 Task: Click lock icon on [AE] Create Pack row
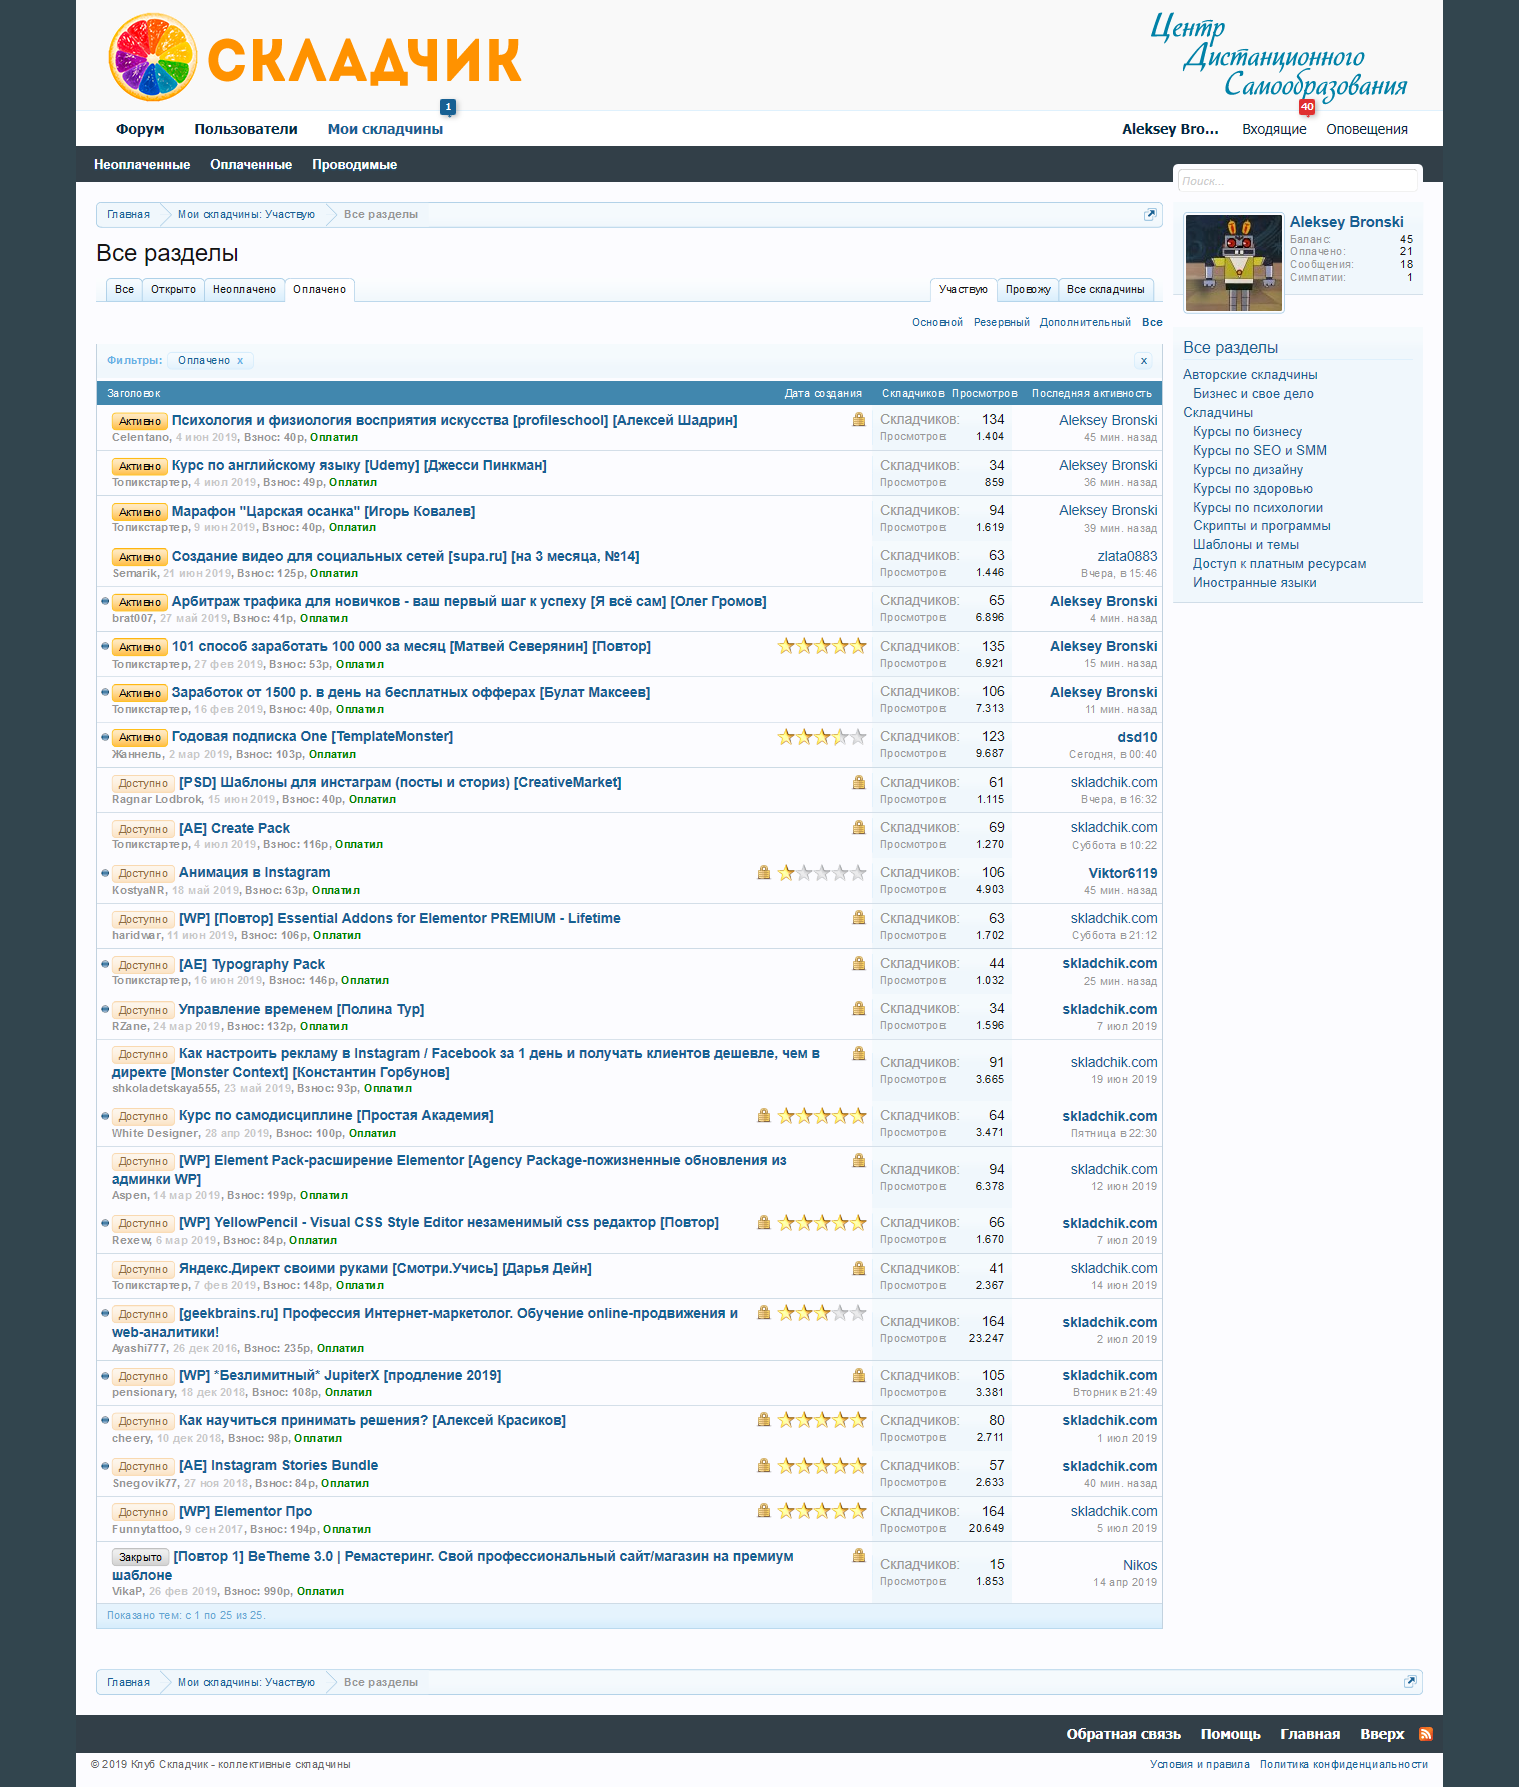pyautogui.click(x=859, y=828)
